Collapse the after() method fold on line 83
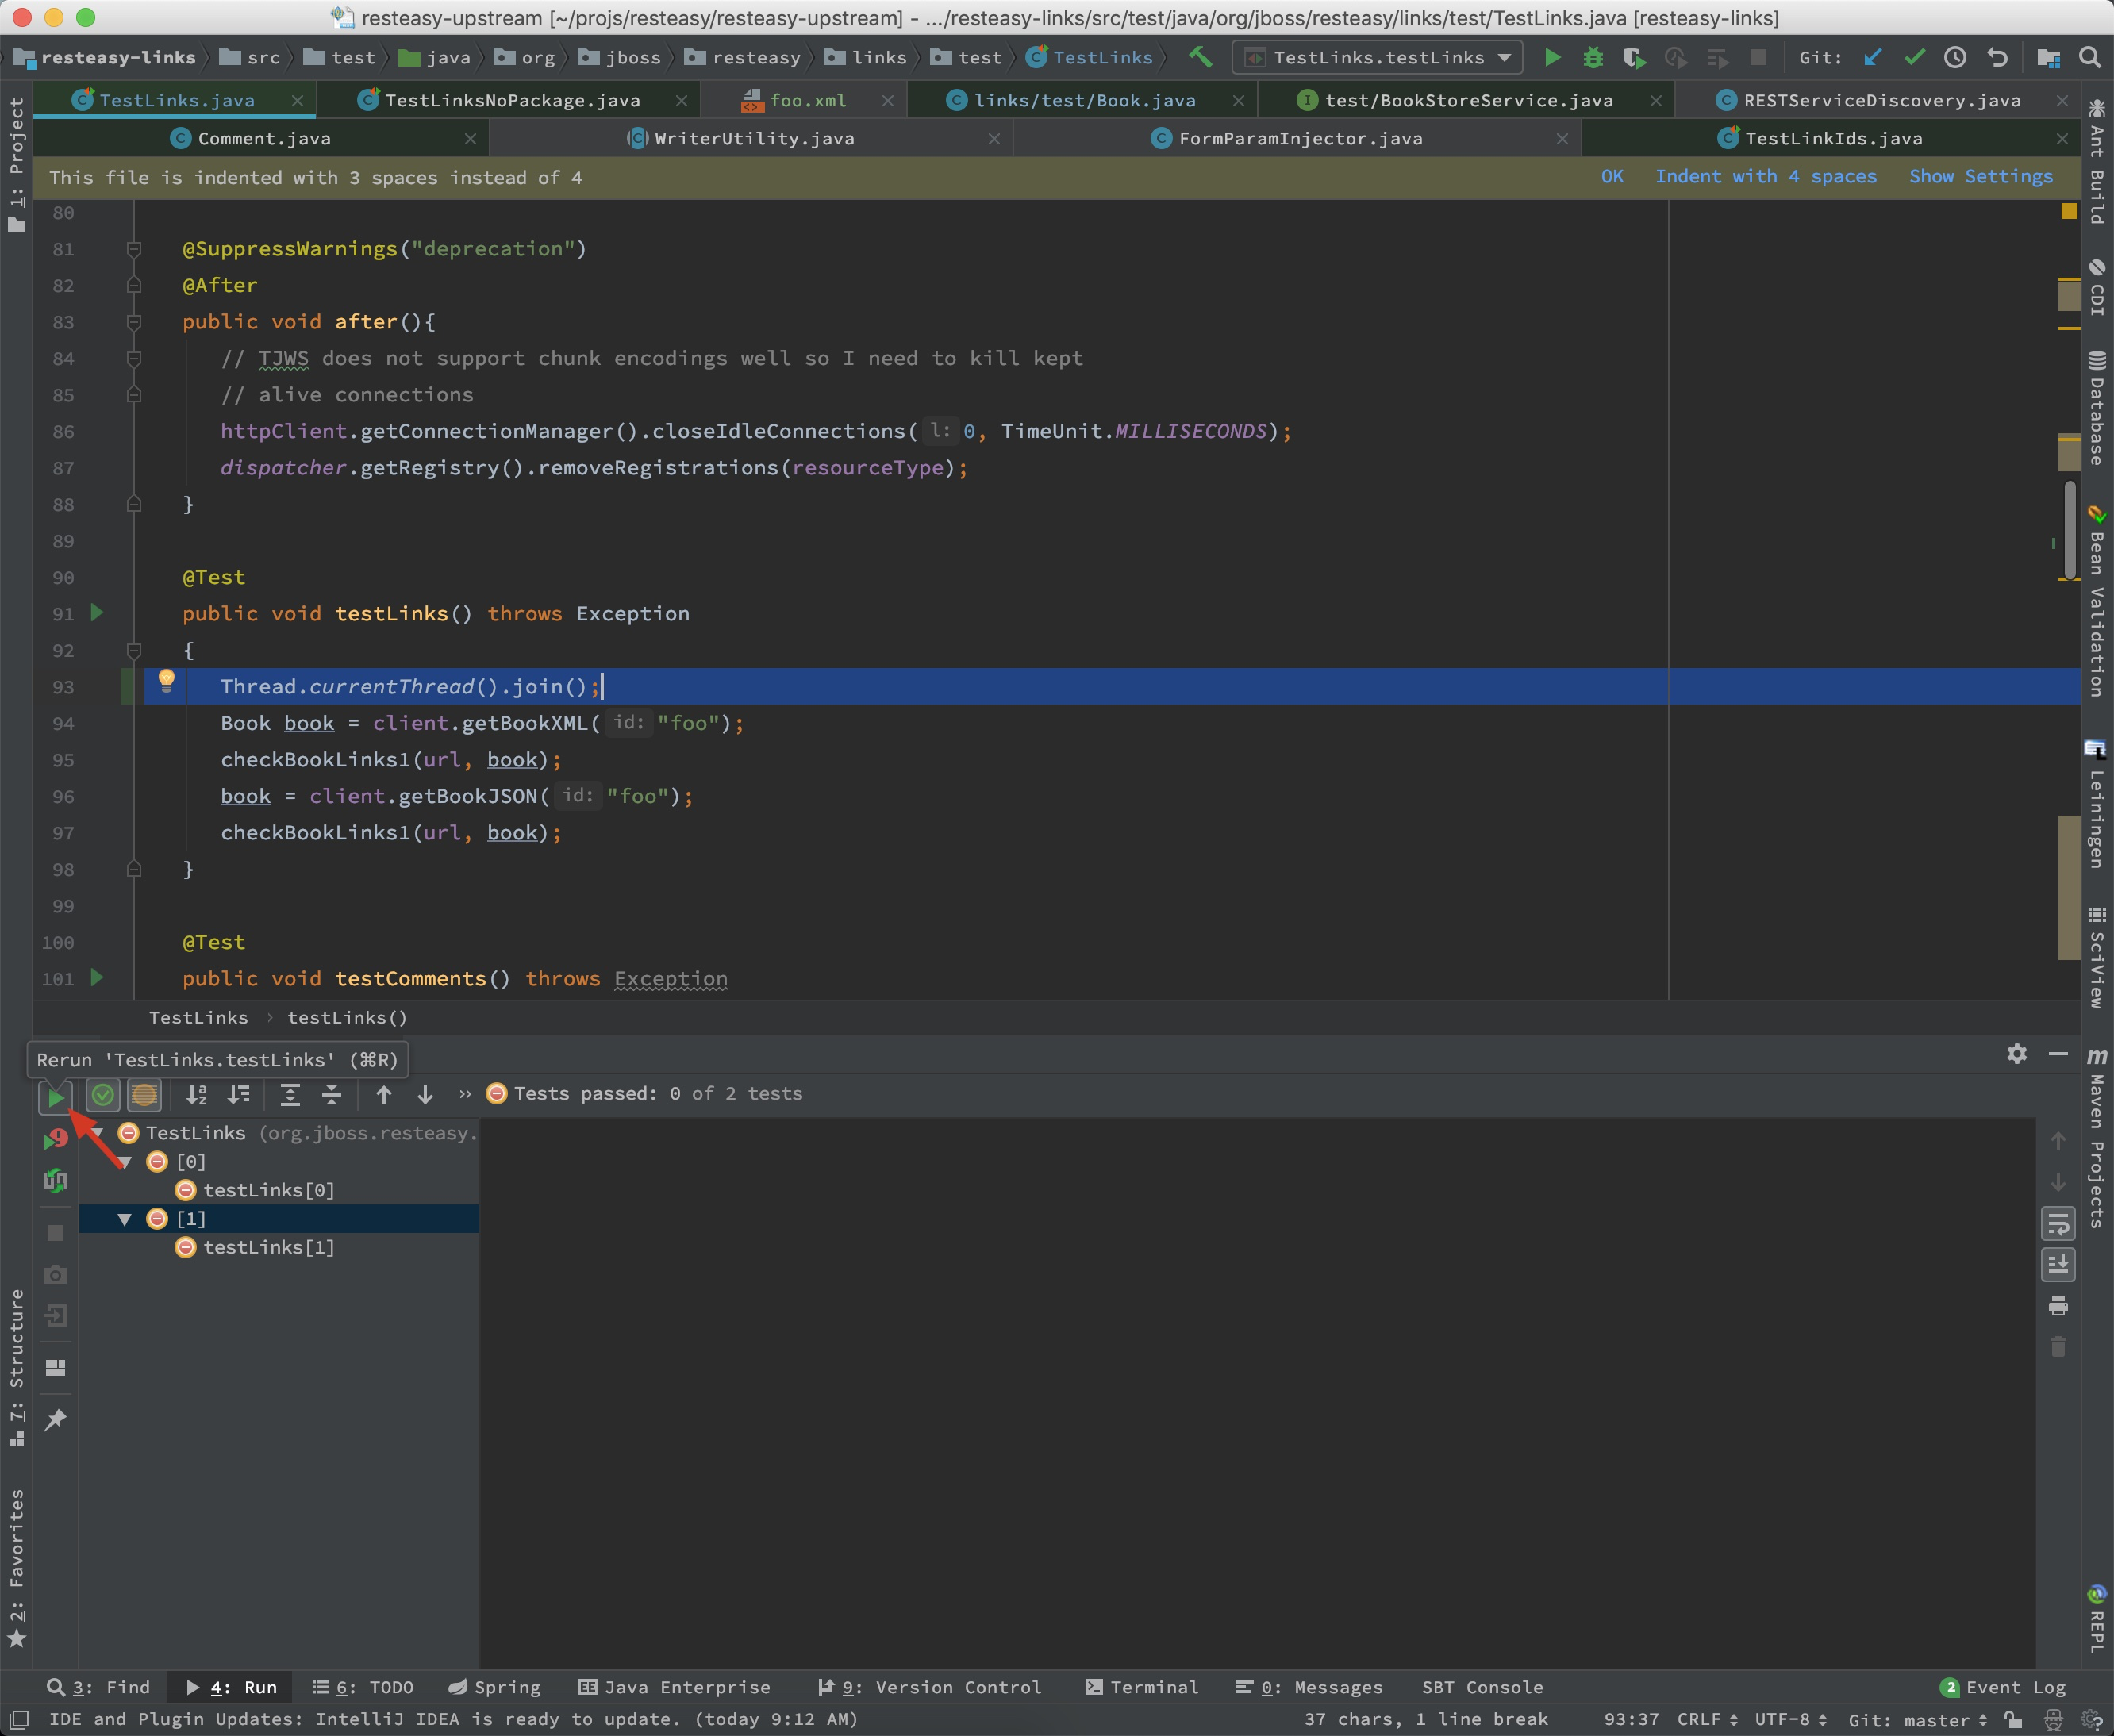The height and width of the screenshot is (1736, 2114). [134, 322]
